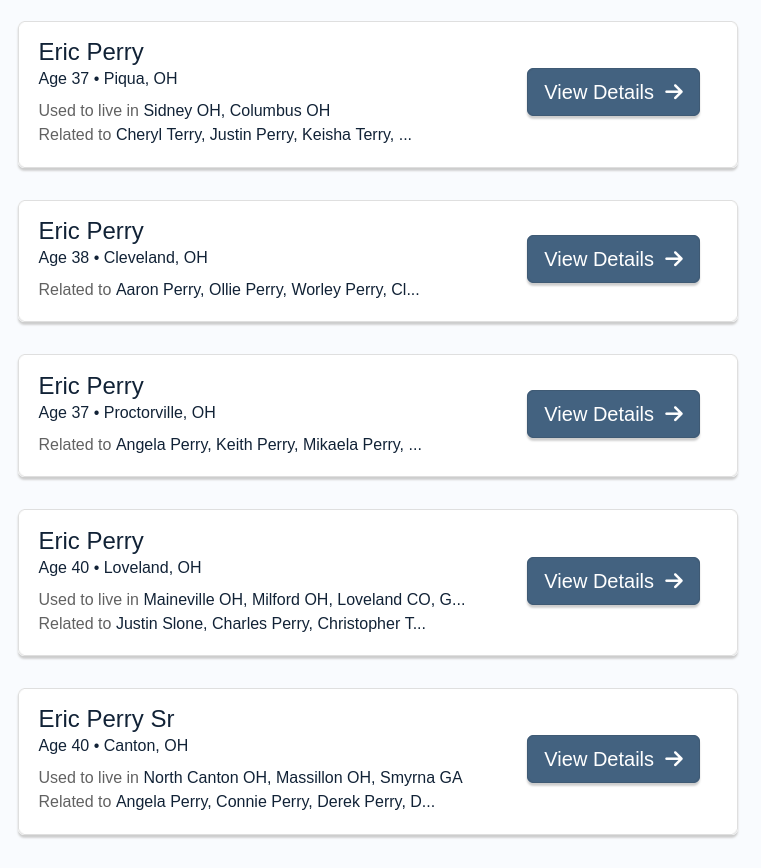Click the "Age 40 • Loveland, OH" line

tap(120, 567)
